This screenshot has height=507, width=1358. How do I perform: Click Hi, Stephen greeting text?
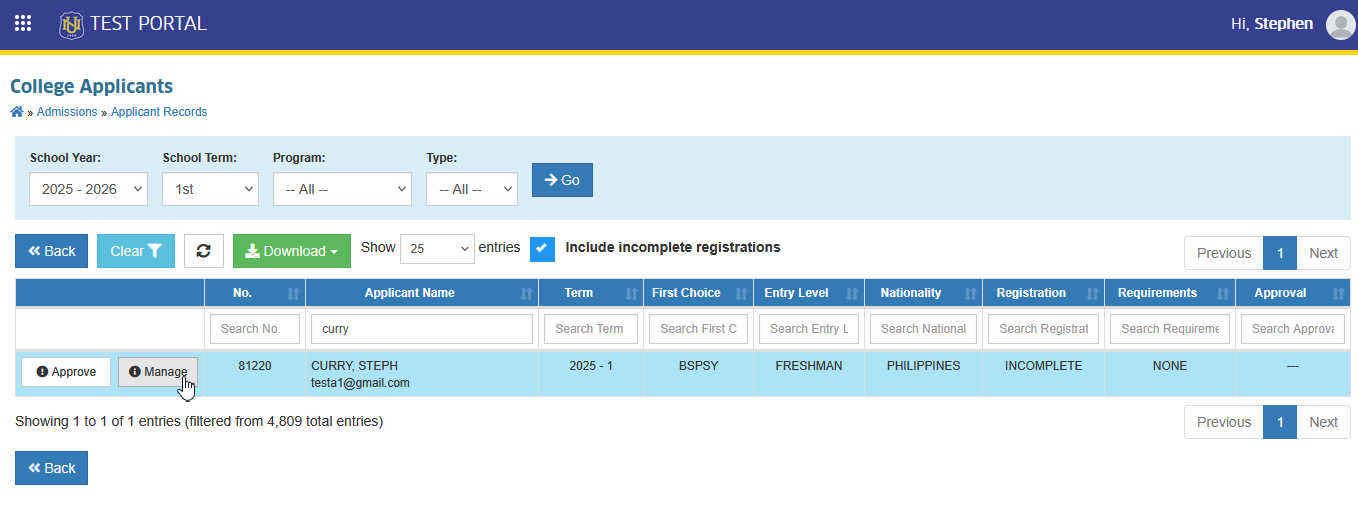tap(1272, 24)
